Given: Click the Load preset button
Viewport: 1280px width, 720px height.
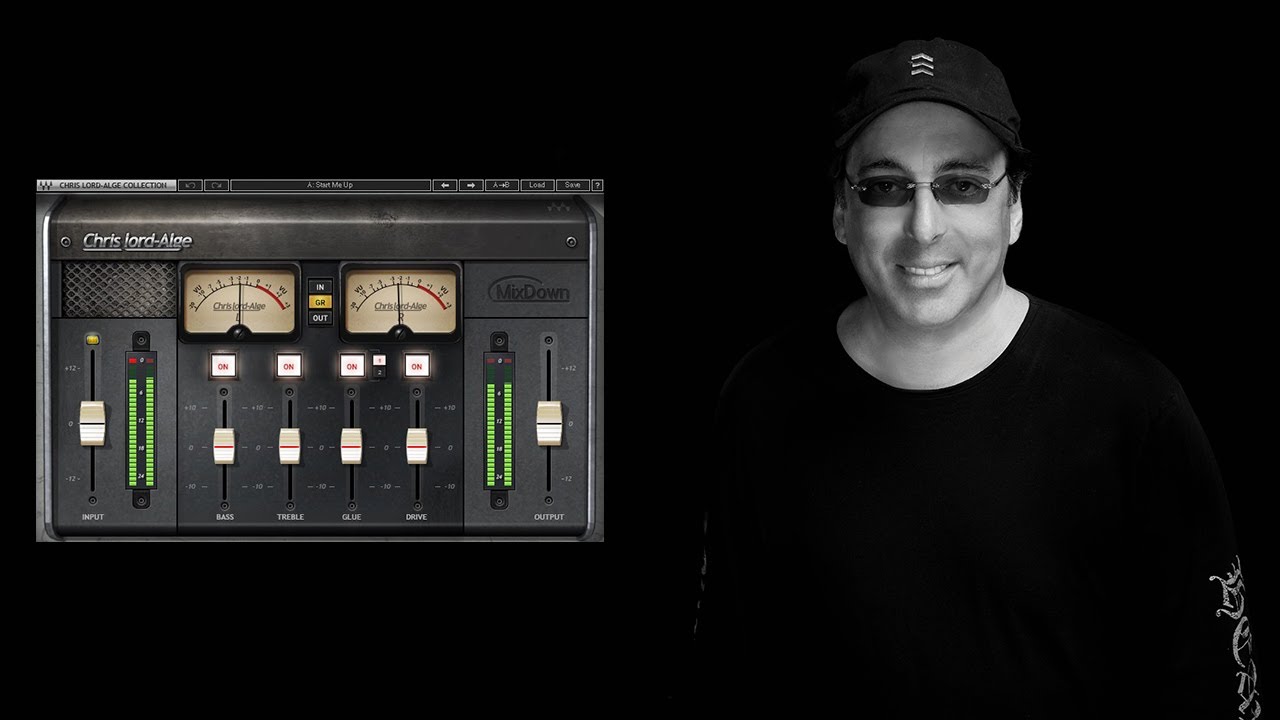Looking at the screenshot, I should 537,185.
